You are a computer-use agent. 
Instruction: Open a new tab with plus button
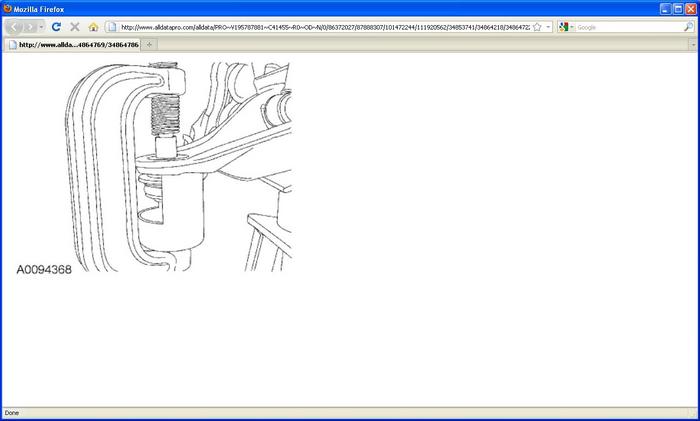pyautogui.click(x=149, y=45)
